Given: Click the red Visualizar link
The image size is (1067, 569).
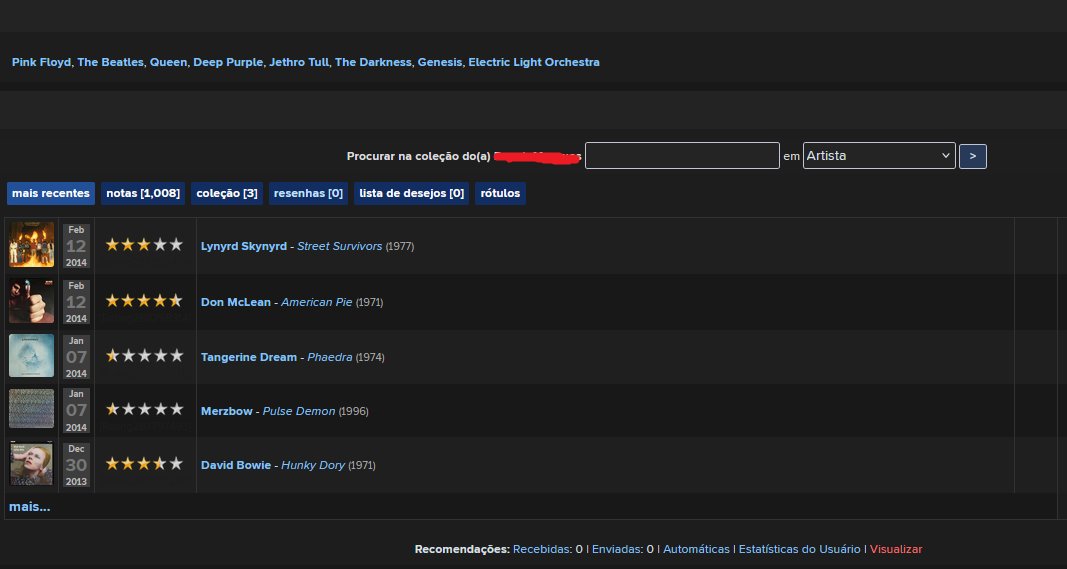Looking at the screenshot, I should (896, 549).
